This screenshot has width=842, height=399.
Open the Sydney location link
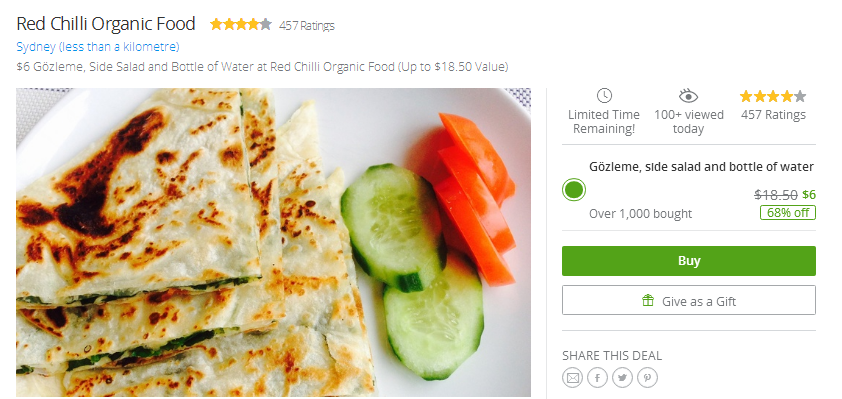(x=98, y=47)
